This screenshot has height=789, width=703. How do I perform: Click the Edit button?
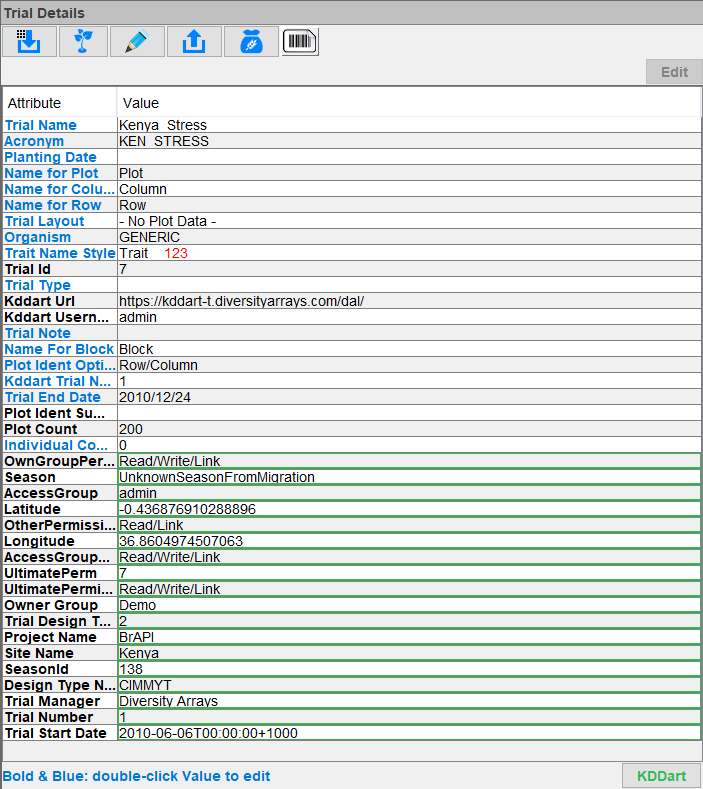pyautogui.click(x=674, y=72)
